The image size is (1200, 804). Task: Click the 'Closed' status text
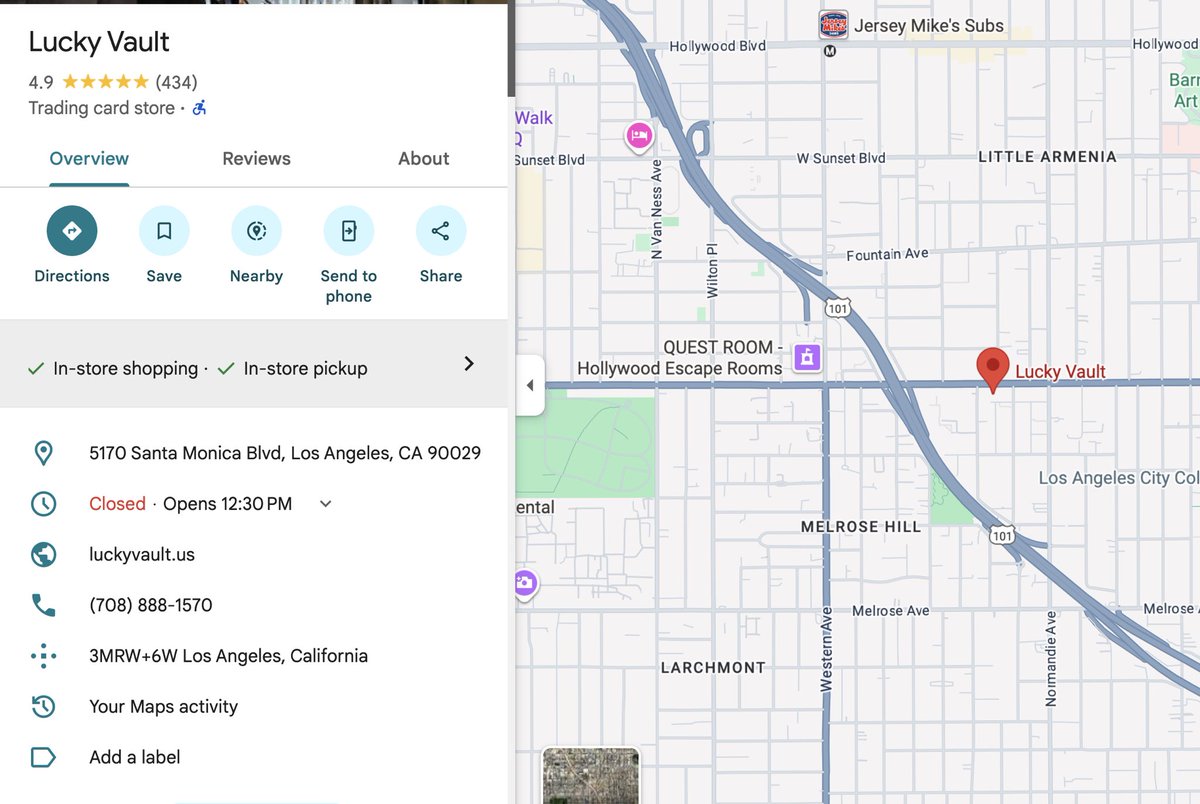(117, 504)
